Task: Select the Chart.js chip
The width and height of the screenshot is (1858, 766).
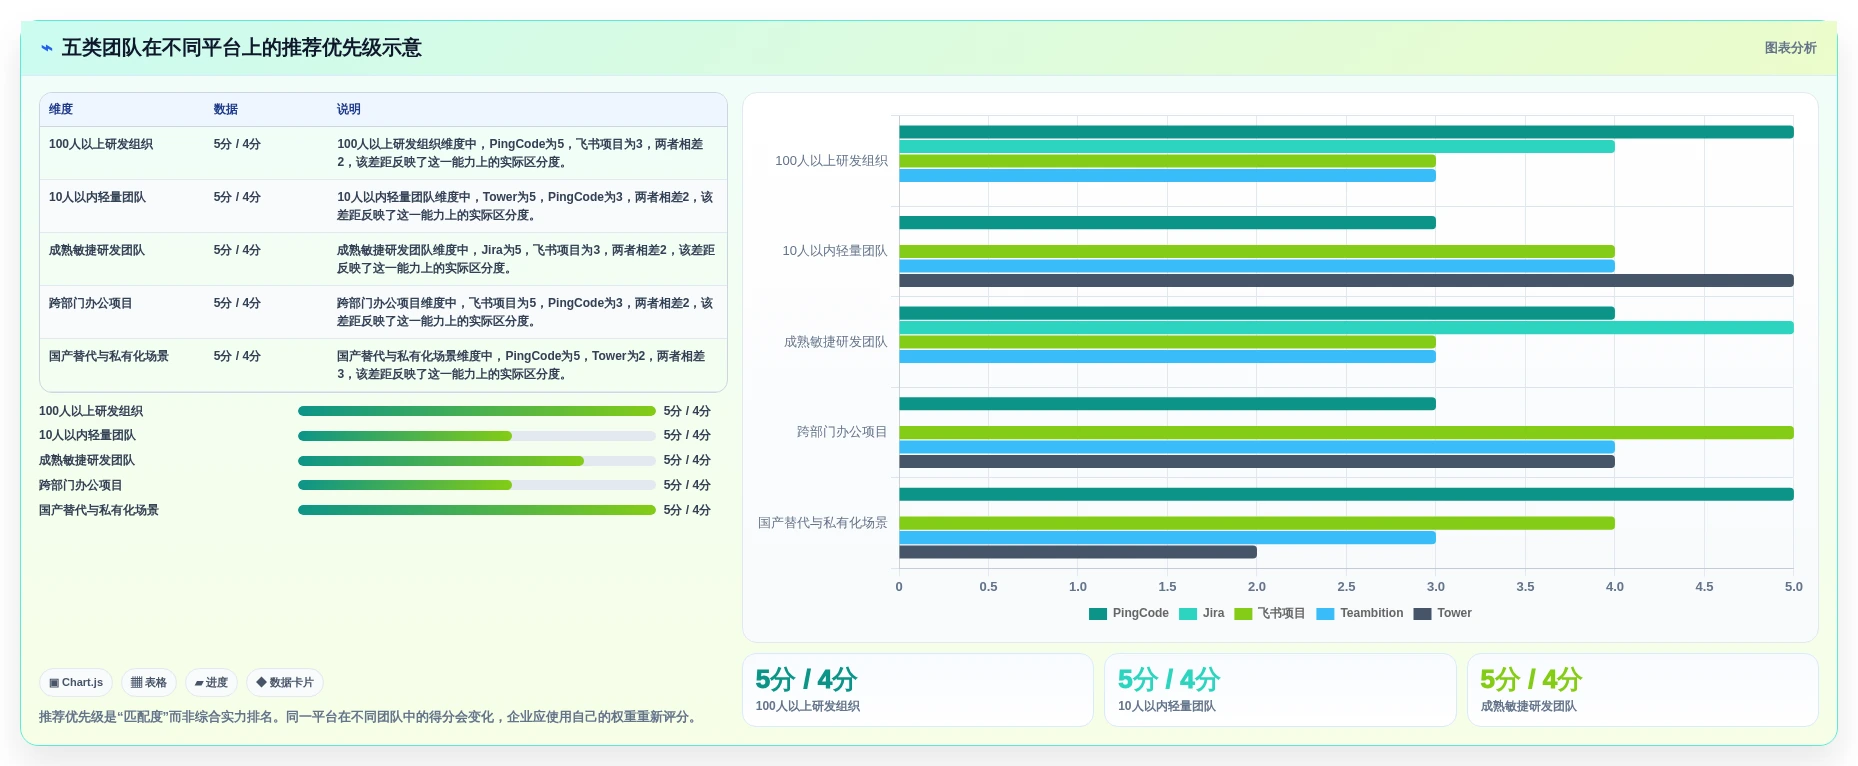Action: click(76, 683)
